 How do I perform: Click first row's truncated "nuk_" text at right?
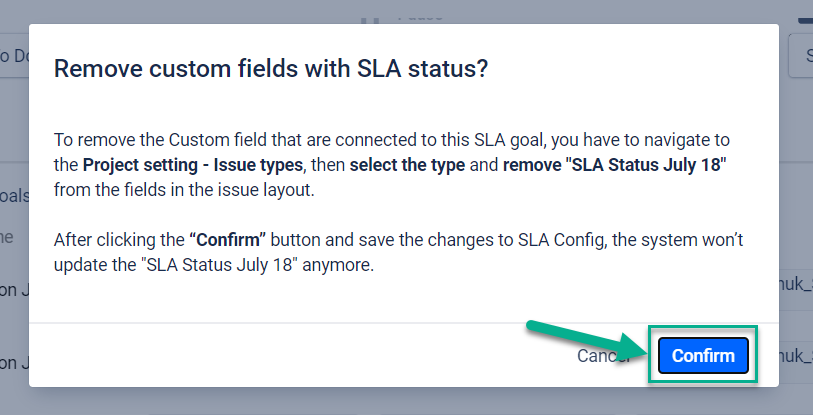click(x=796, y=283)
